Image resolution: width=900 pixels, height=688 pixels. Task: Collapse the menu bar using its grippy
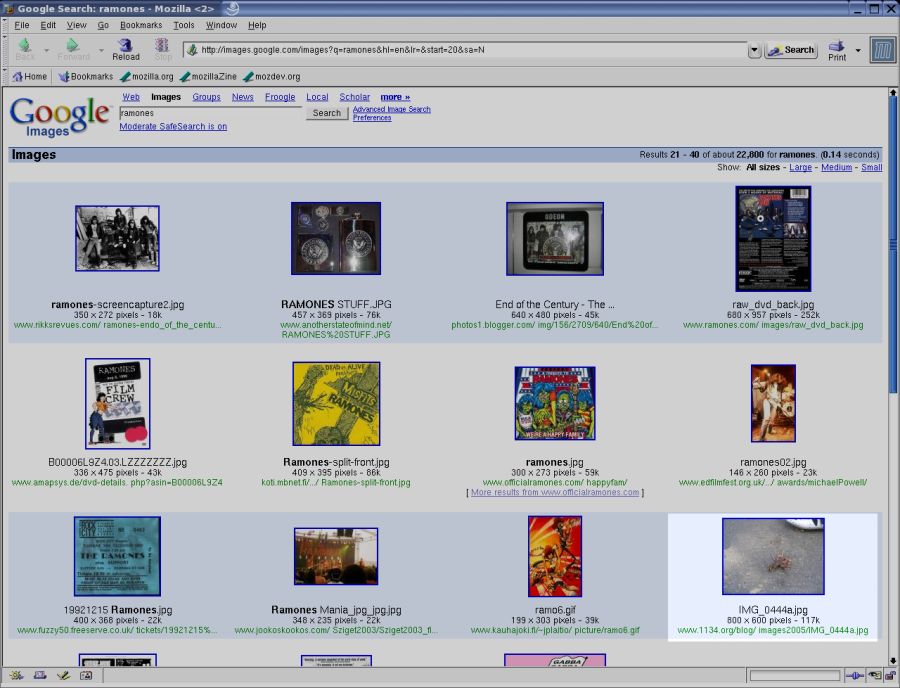[5, 25]
